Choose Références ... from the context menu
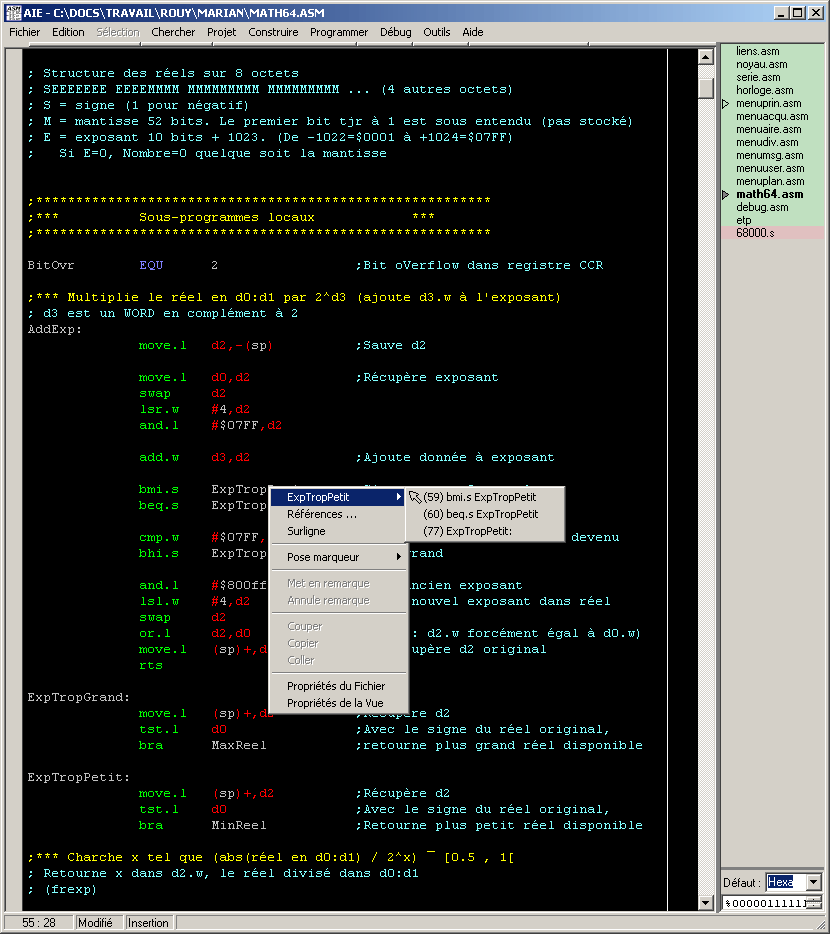Viewport: 830px width, 934px height. coord(337,514)
